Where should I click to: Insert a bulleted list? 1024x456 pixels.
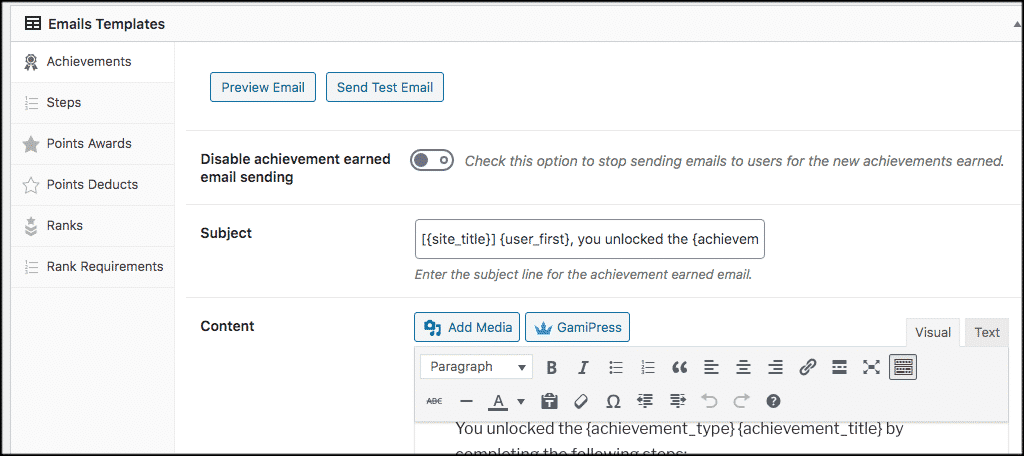[616, 367]
